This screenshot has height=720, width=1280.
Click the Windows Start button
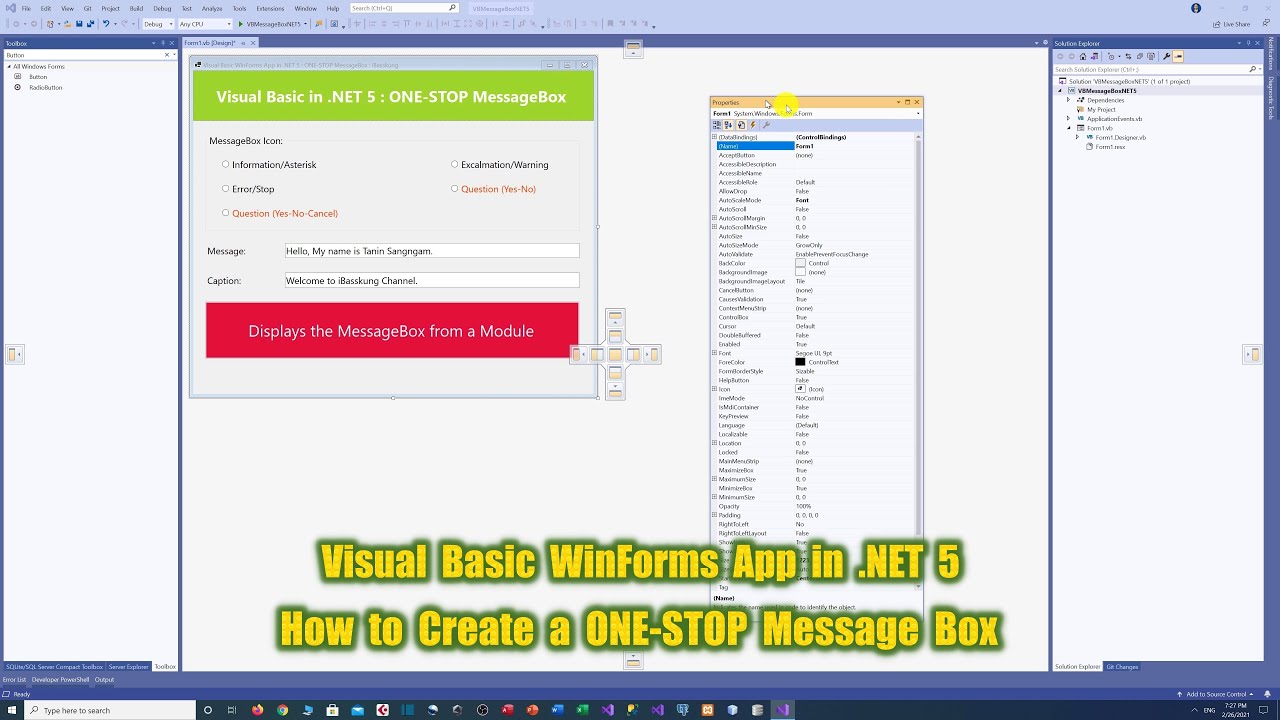[x=11, y=710]
